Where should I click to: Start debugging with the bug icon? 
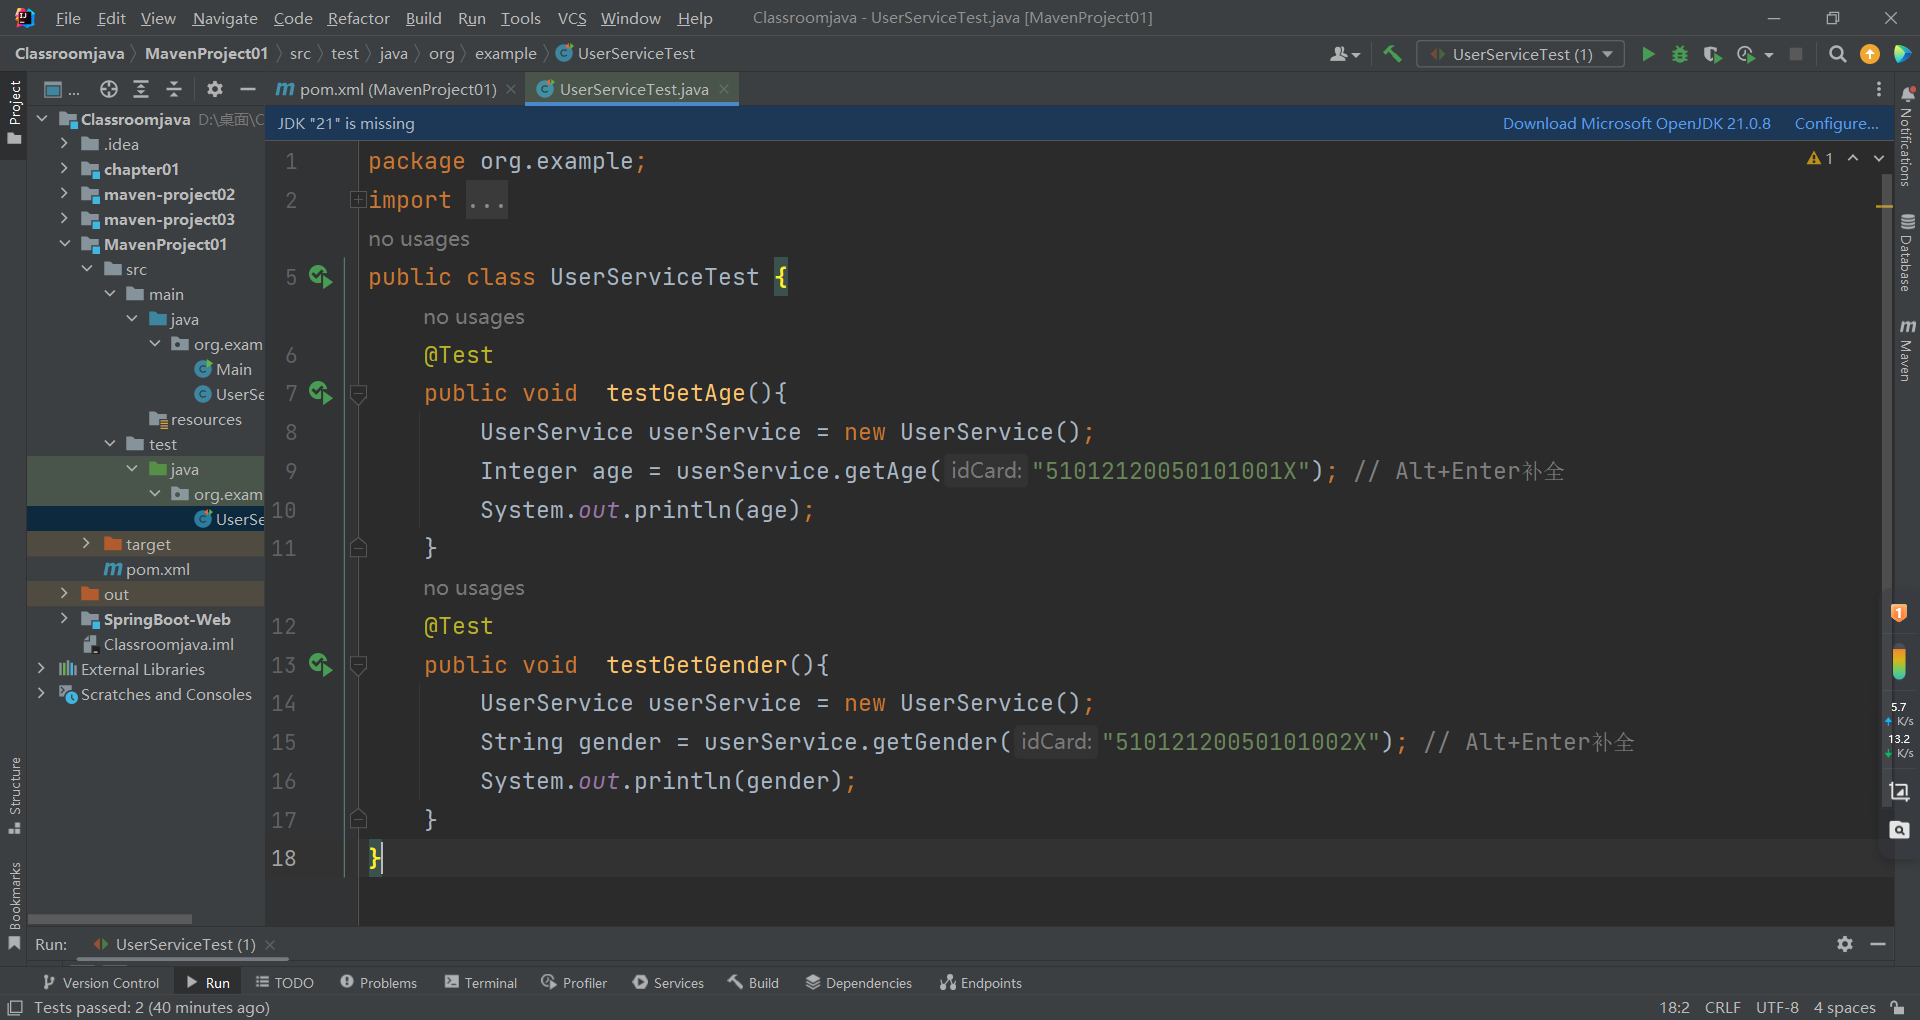(1680, 54)
